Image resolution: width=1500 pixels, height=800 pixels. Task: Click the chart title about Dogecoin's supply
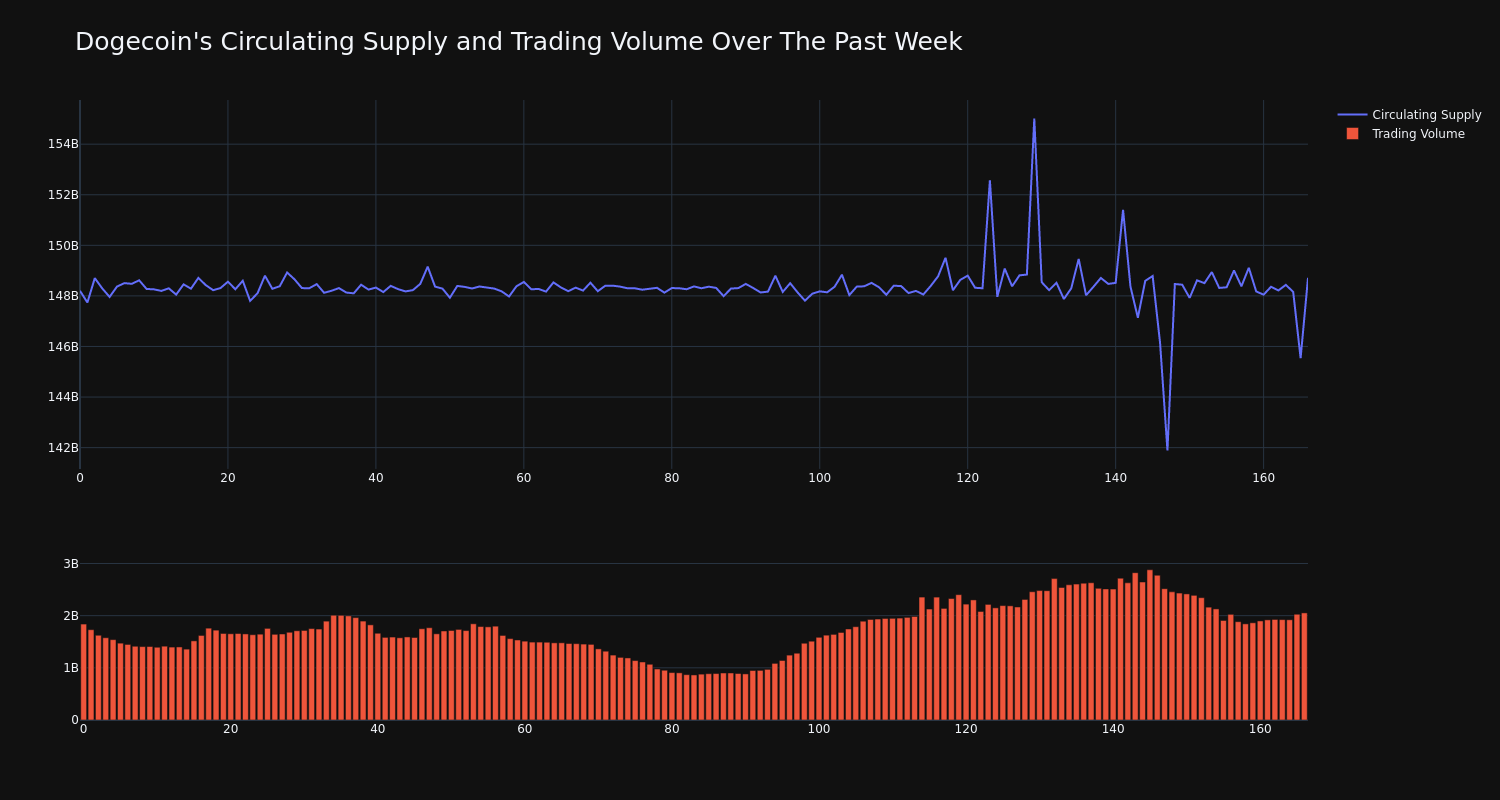point(518,42)
